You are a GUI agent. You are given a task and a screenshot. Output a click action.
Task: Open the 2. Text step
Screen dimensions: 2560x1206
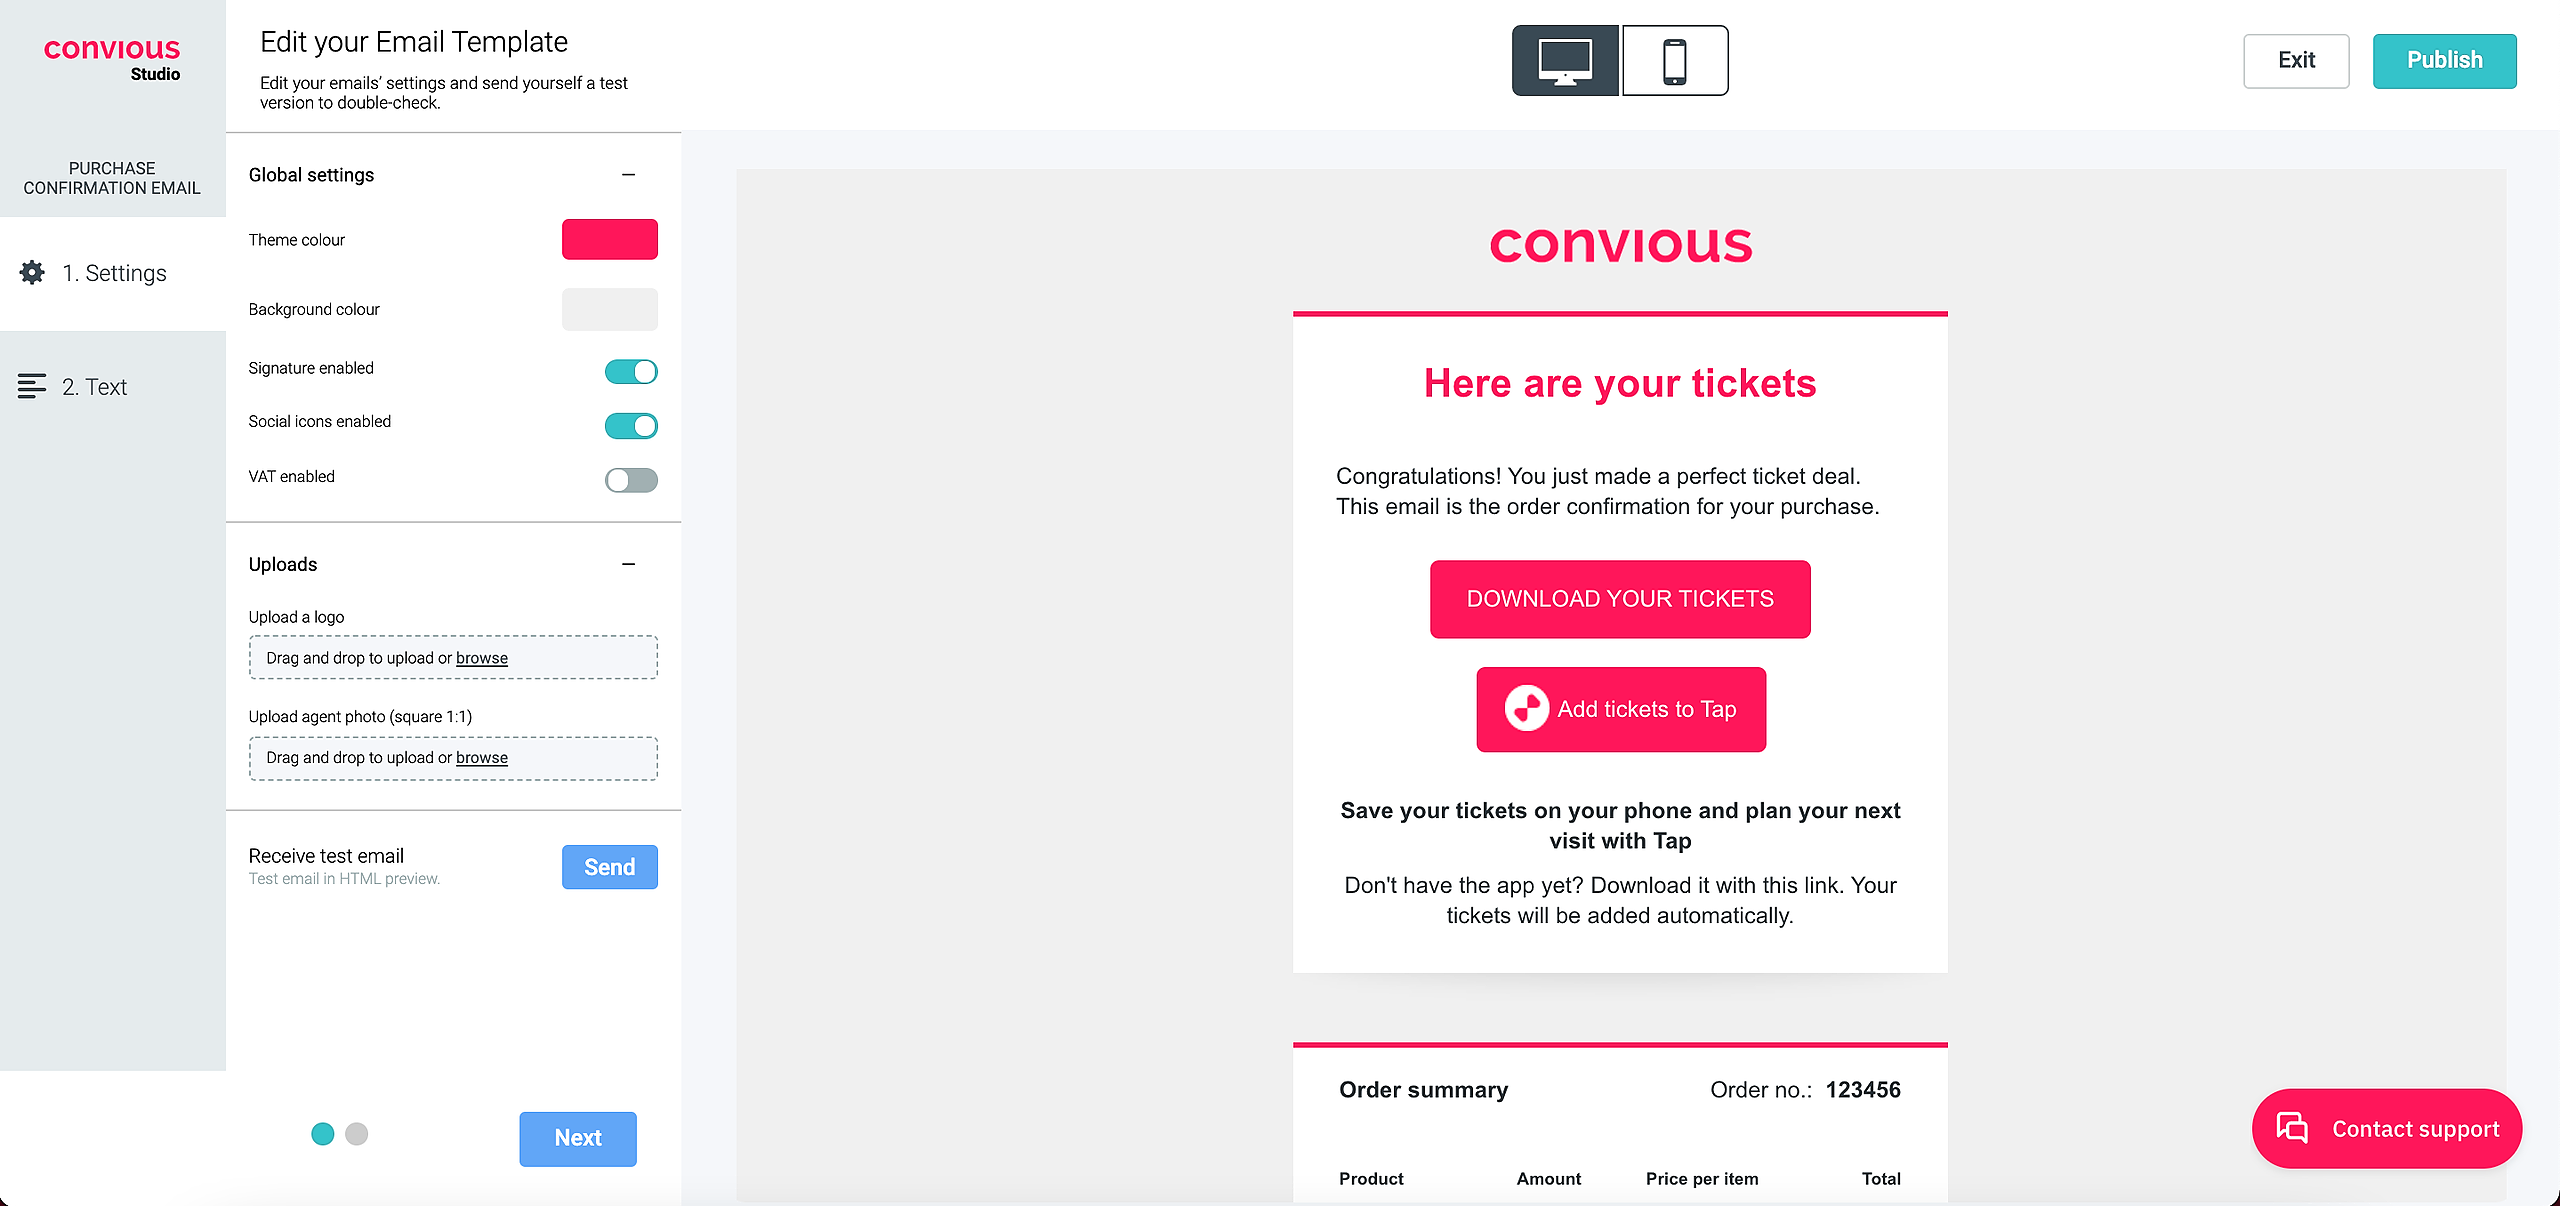click(94, 387)
